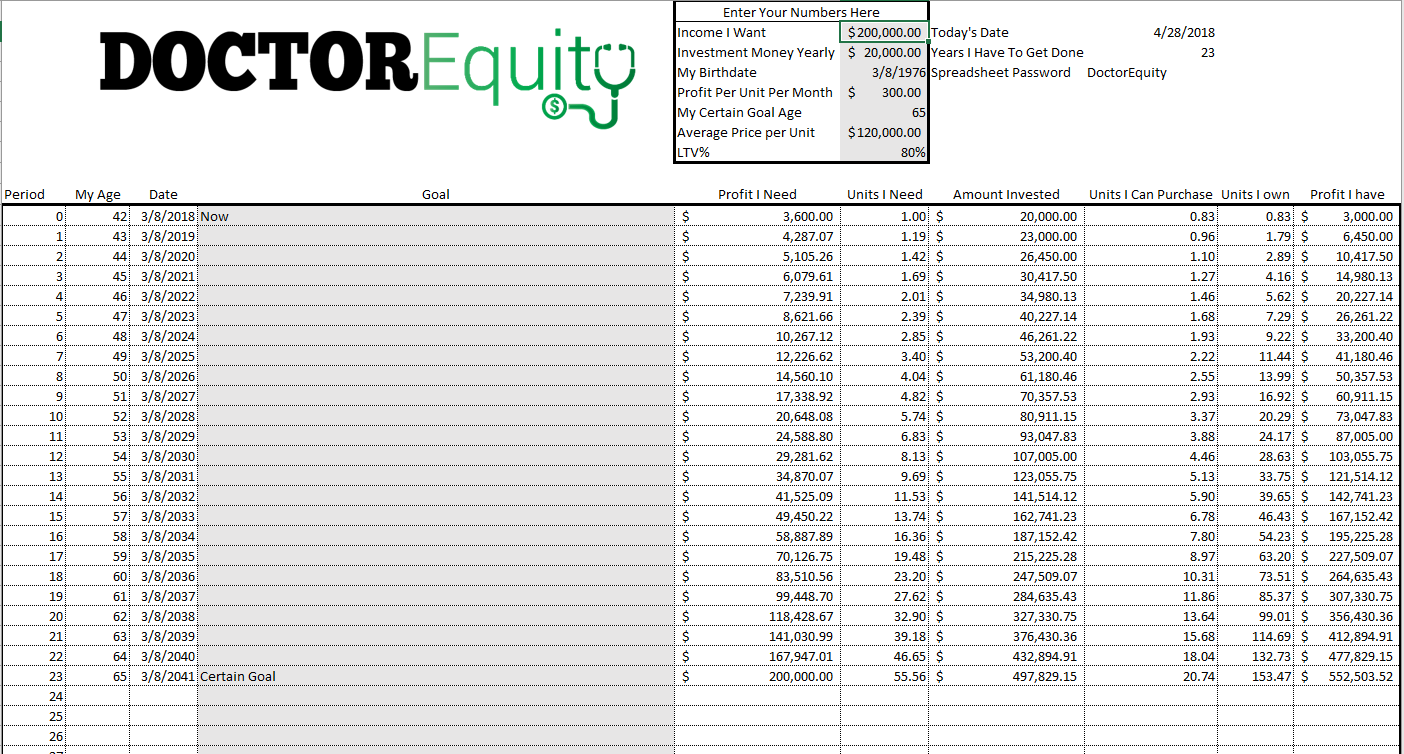Select My Birthdate value 3/8/1976
The height and width of the screenshot is (754, 1404).
[x=884, y=72]
